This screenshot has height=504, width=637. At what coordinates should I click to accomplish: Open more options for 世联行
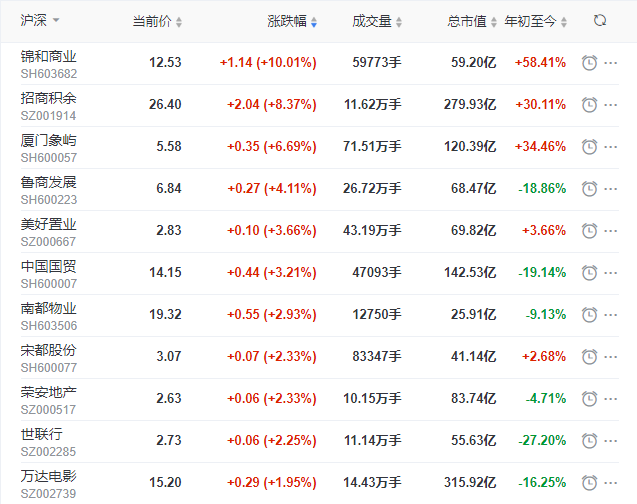pyautogui.click(x=611, y=441)
